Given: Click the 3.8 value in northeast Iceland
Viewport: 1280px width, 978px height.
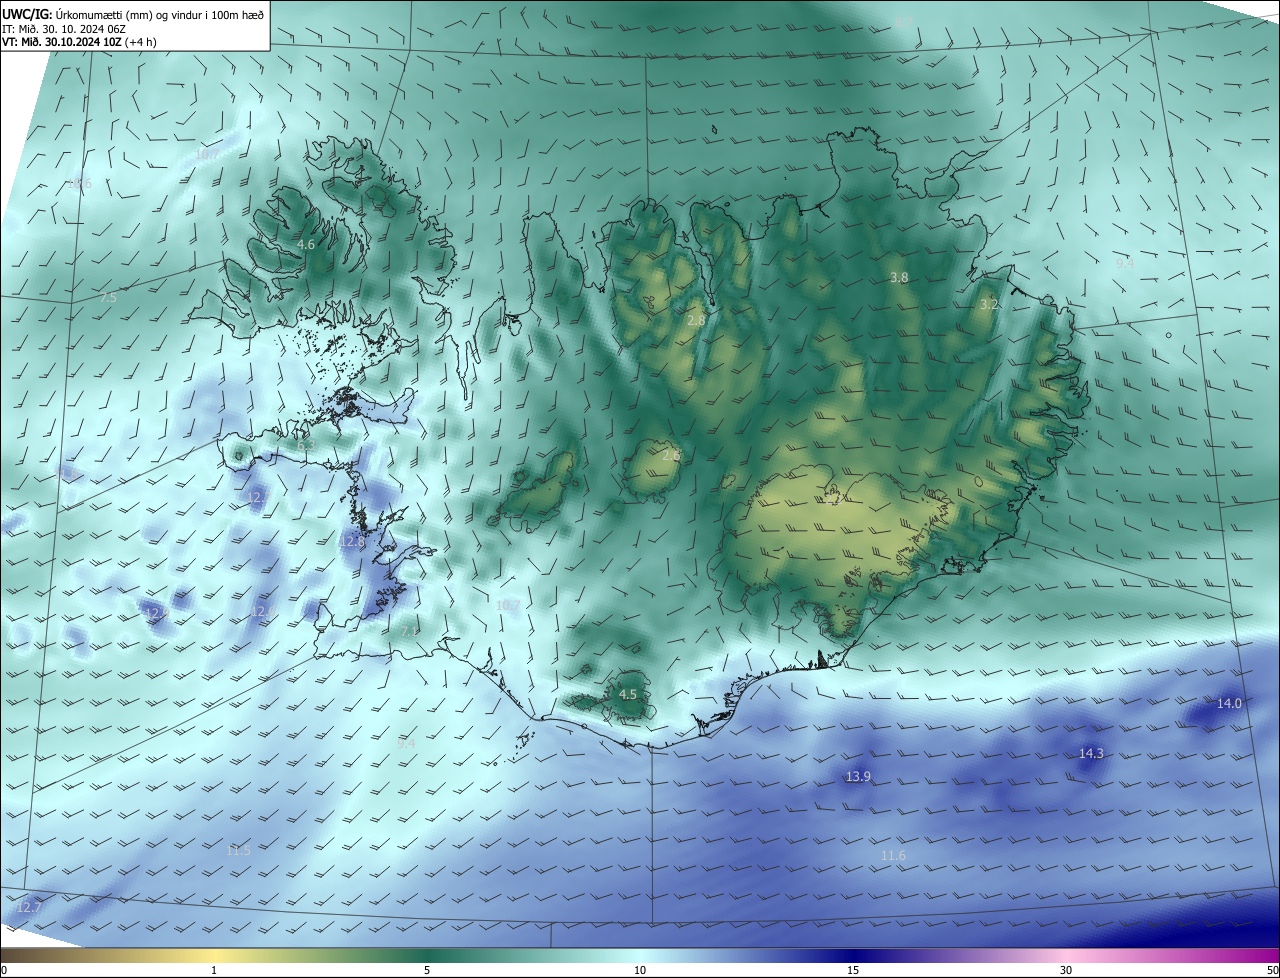Looking at the screenshot, I should click(899, 278).
